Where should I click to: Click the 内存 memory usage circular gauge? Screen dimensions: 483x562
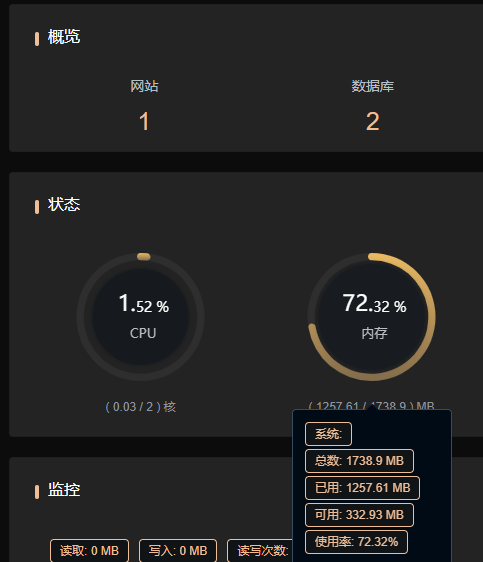pos(372,317)
